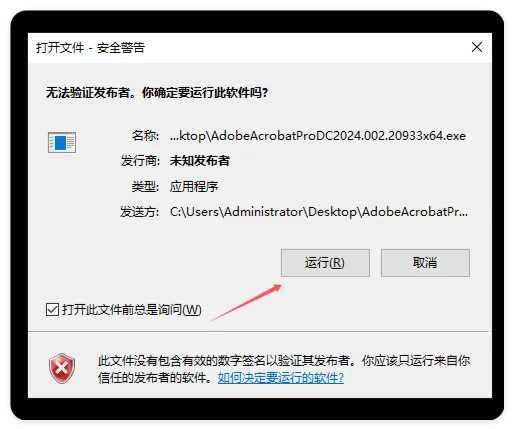
Task: Click the 名称: field label
Action: pyautogui.click(x=145, y=136)
